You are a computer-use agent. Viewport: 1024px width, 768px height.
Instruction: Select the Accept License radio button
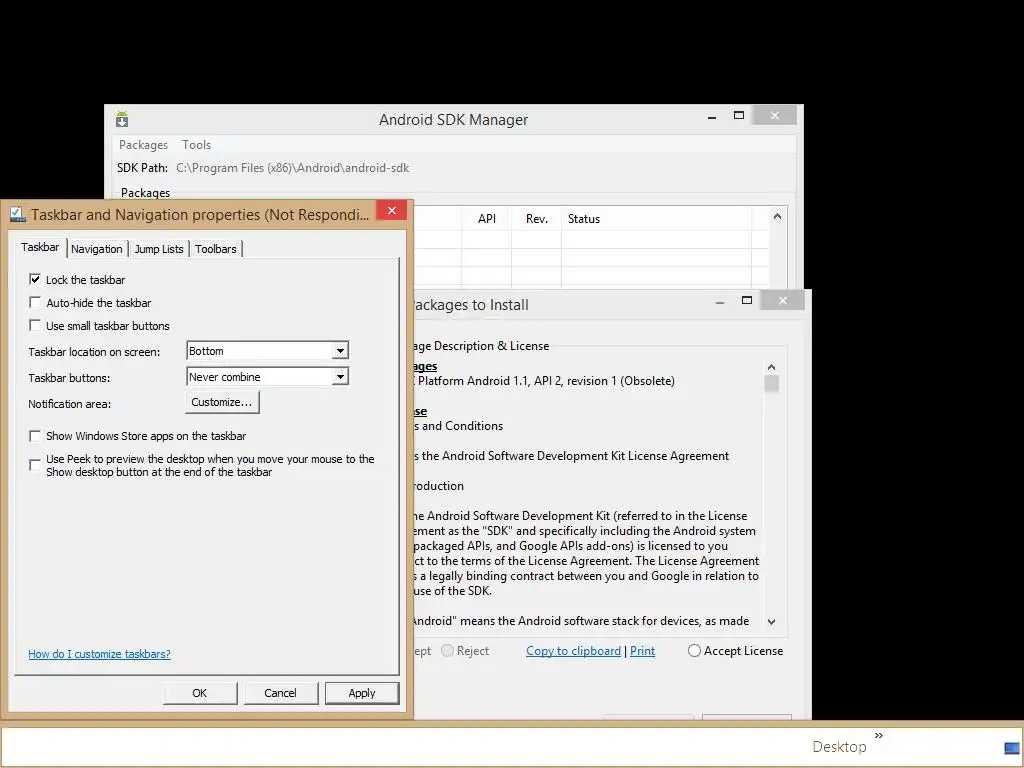tap(694, 650)
